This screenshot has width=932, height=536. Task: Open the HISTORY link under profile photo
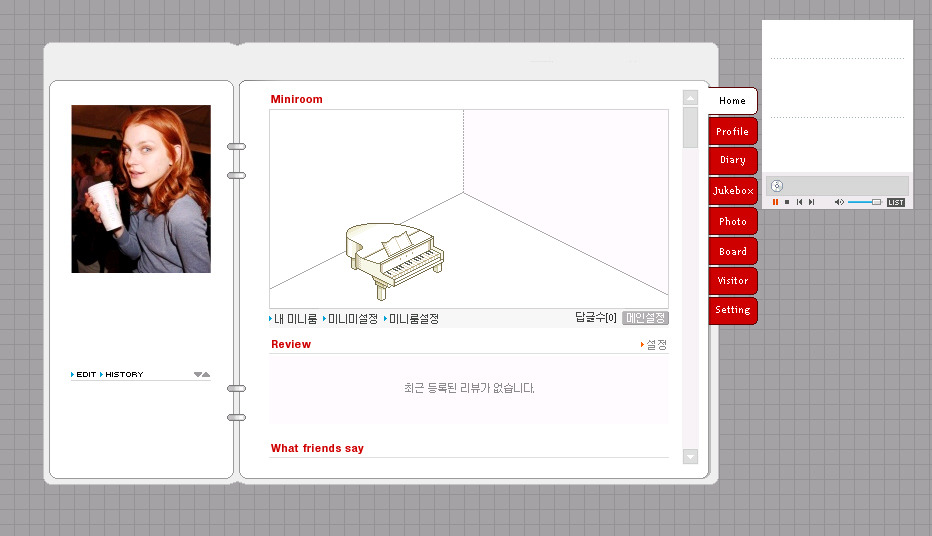click(122, 374)
